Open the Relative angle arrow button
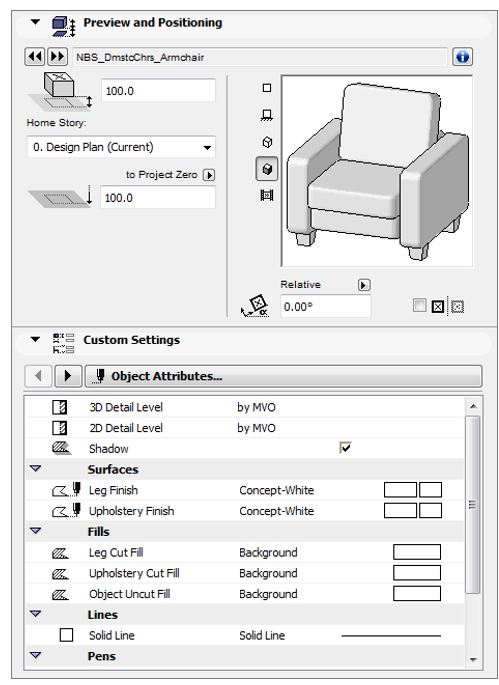The image size is (499, 685). [364, 285]
